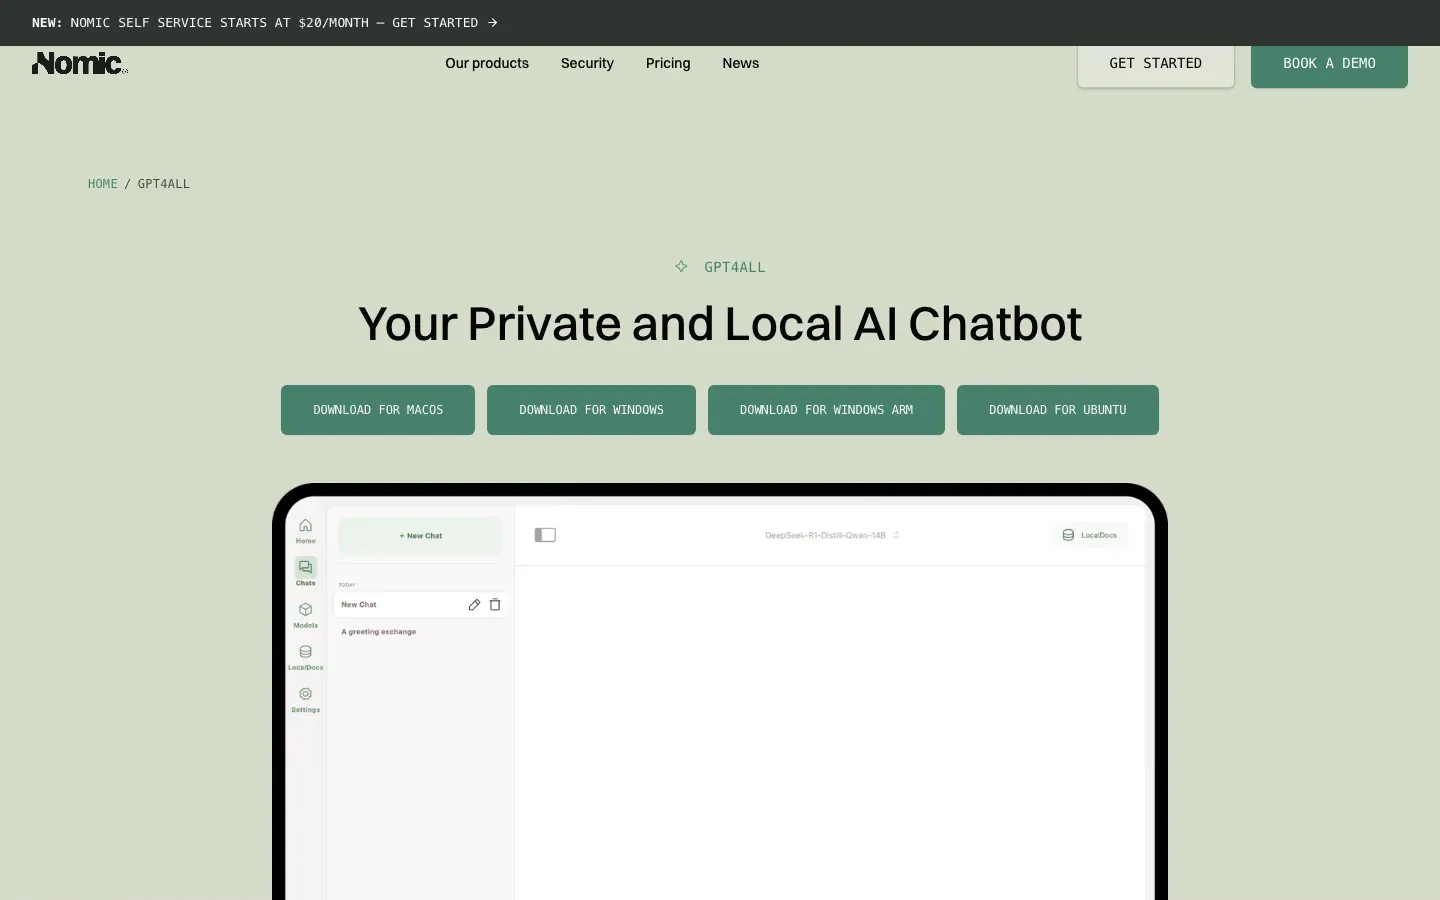Go to the Pricing page
The image size is (1440, 900).
point(668,63)
